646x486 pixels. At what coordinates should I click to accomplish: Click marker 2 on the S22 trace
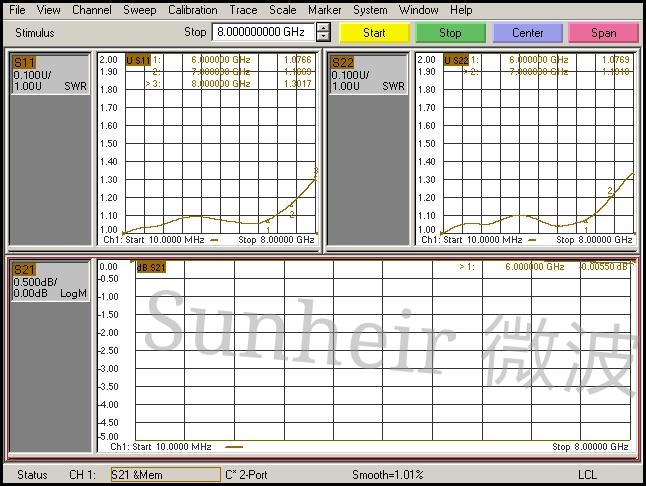[611, 194]
